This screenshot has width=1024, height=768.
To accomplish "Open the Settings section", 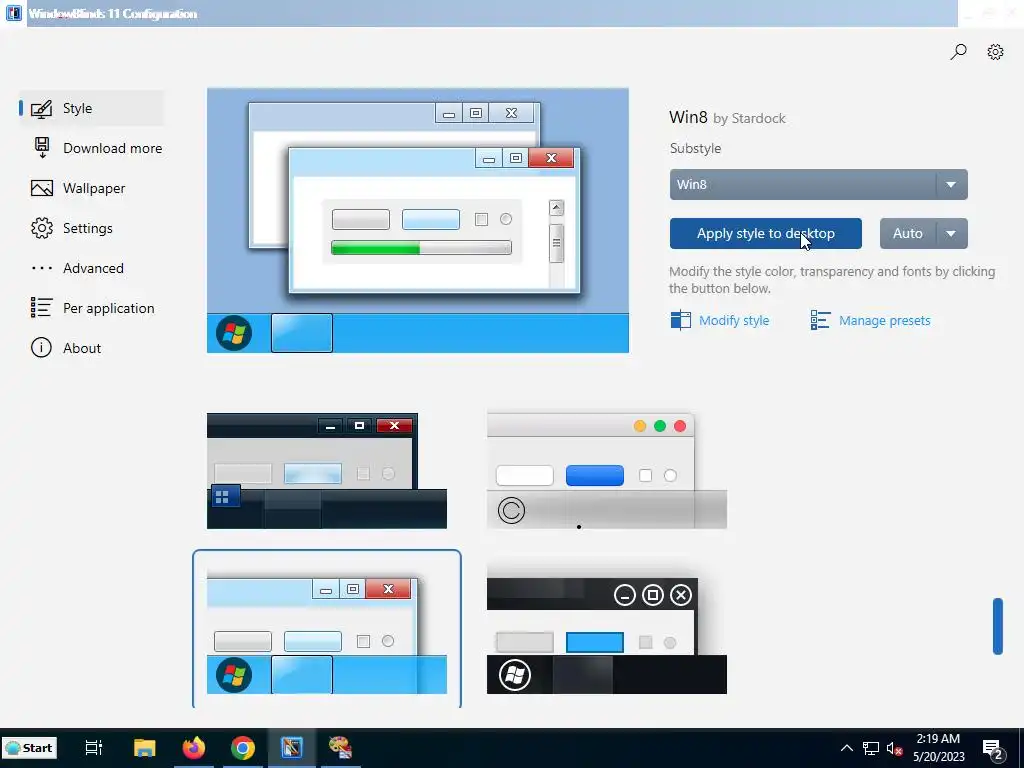I will 88,228.
